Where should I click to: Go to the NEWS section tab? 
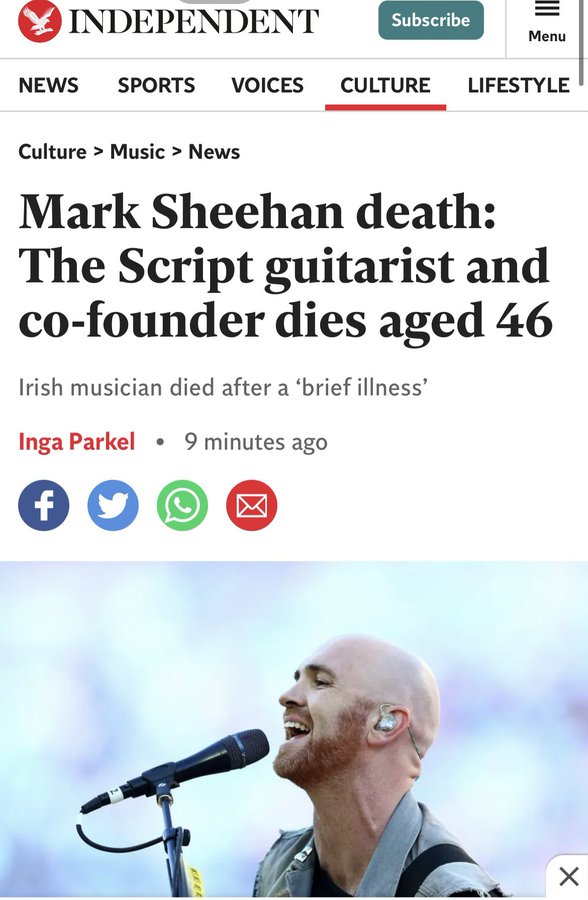(x=48, y=86)
